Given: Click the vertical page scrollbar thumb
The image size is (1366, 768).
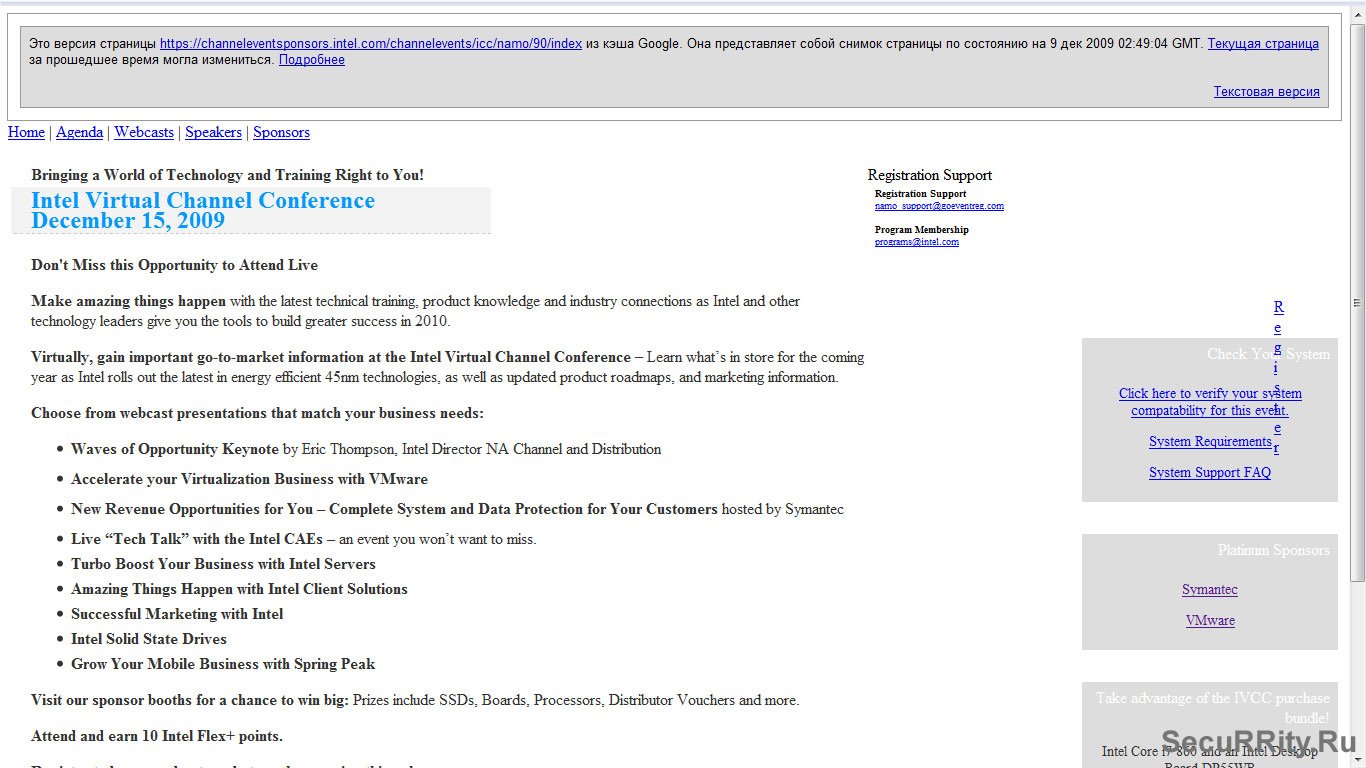Looking at the screenshot, I should click(1357, 303).
